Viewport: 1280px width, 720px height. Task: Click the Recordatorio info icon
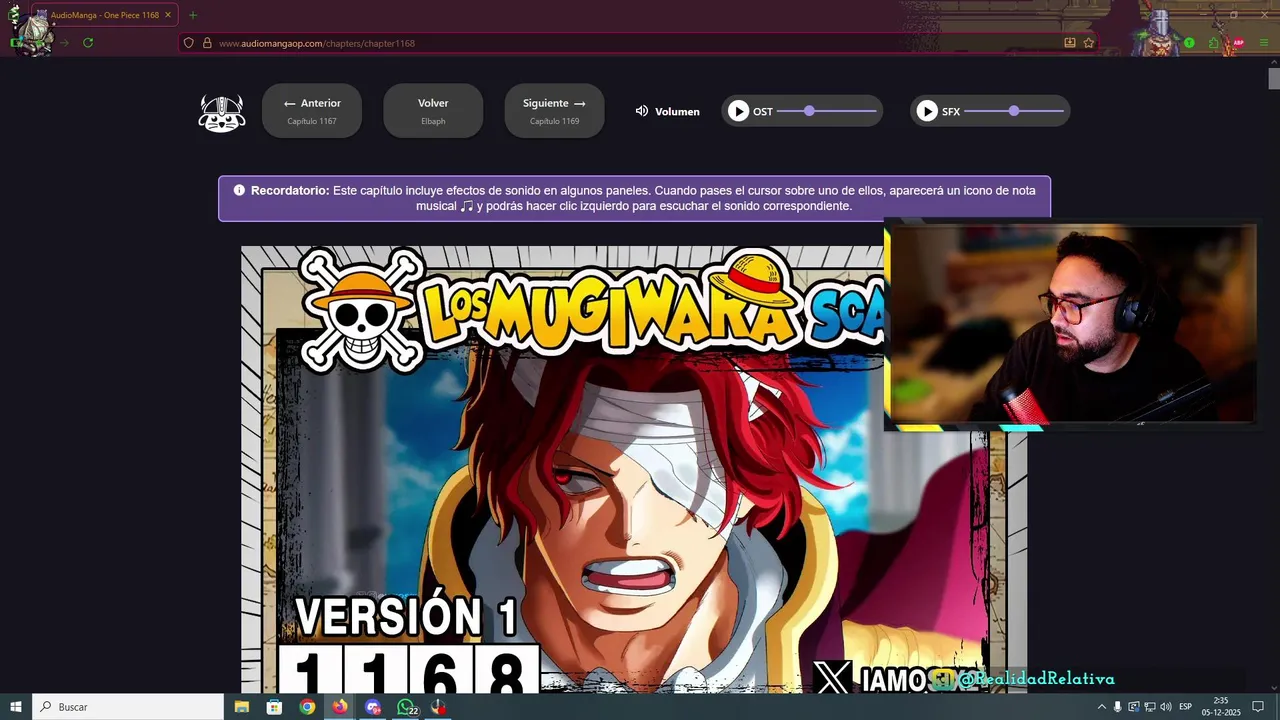pos(239,190)
